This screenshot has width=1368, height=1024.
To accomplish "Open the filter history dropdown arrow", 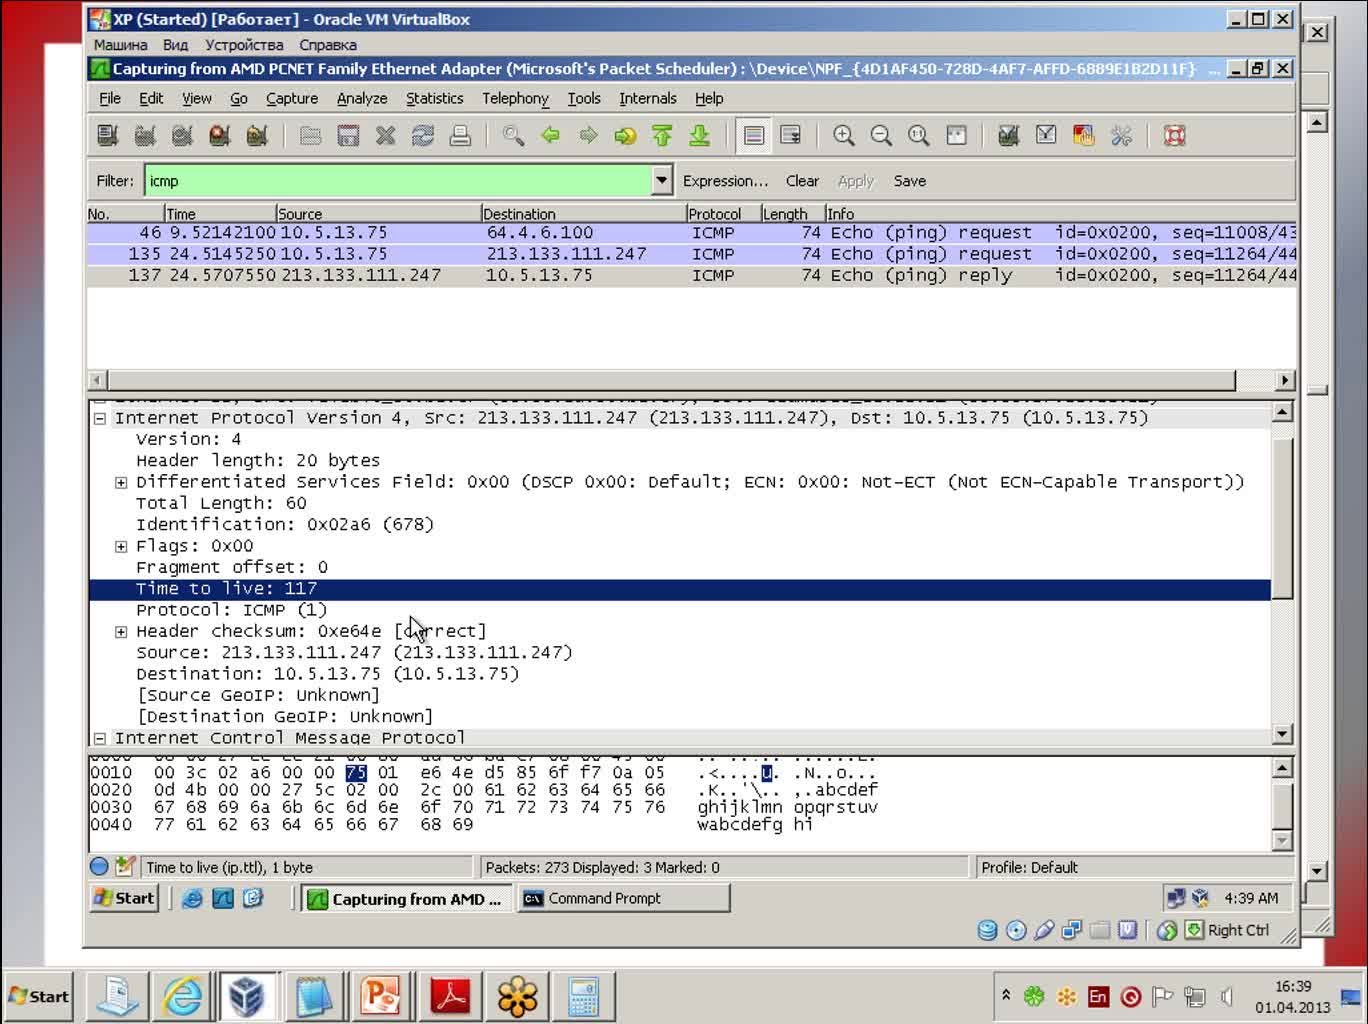I will point(662,181).
